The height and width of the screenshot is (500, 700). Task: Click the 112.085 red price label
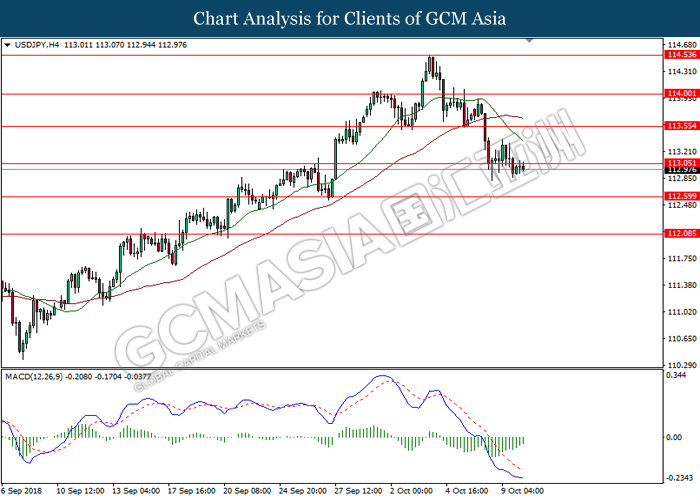[681, 233]
